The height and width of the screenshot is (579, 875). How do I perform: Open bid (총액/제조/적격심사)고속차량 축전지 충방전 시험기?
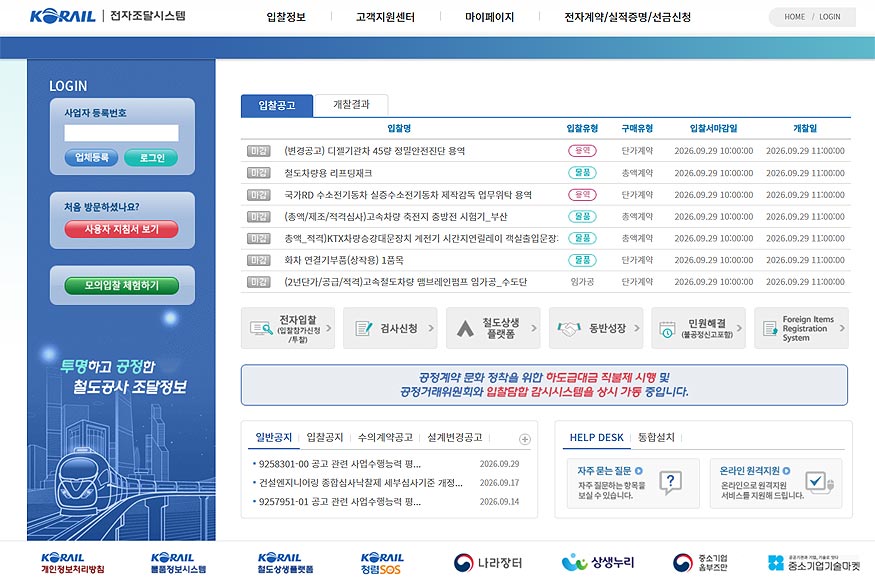pyautogui.click(x=396, y=216)
